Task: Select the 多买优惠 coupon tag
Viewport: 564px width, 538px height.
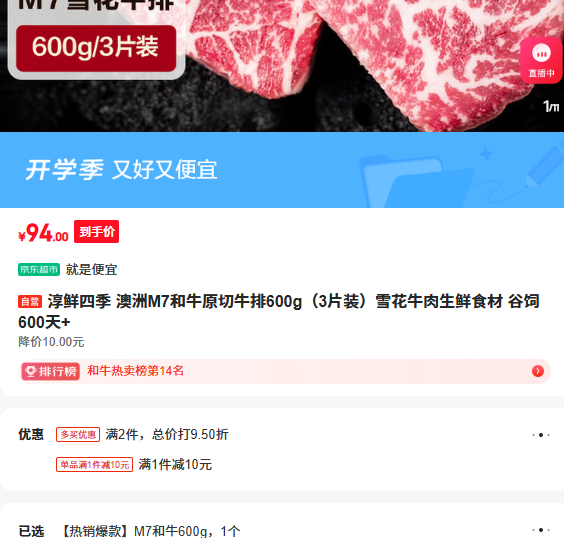Action: (x=78, y=434)
